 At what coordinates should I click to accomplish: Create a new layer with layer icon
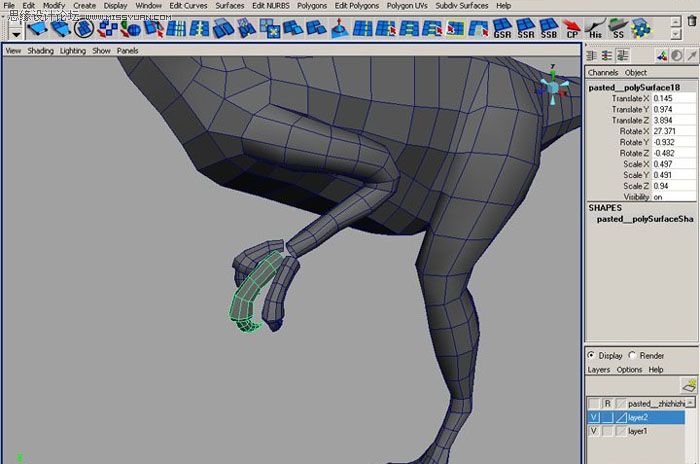coord(688,385)
